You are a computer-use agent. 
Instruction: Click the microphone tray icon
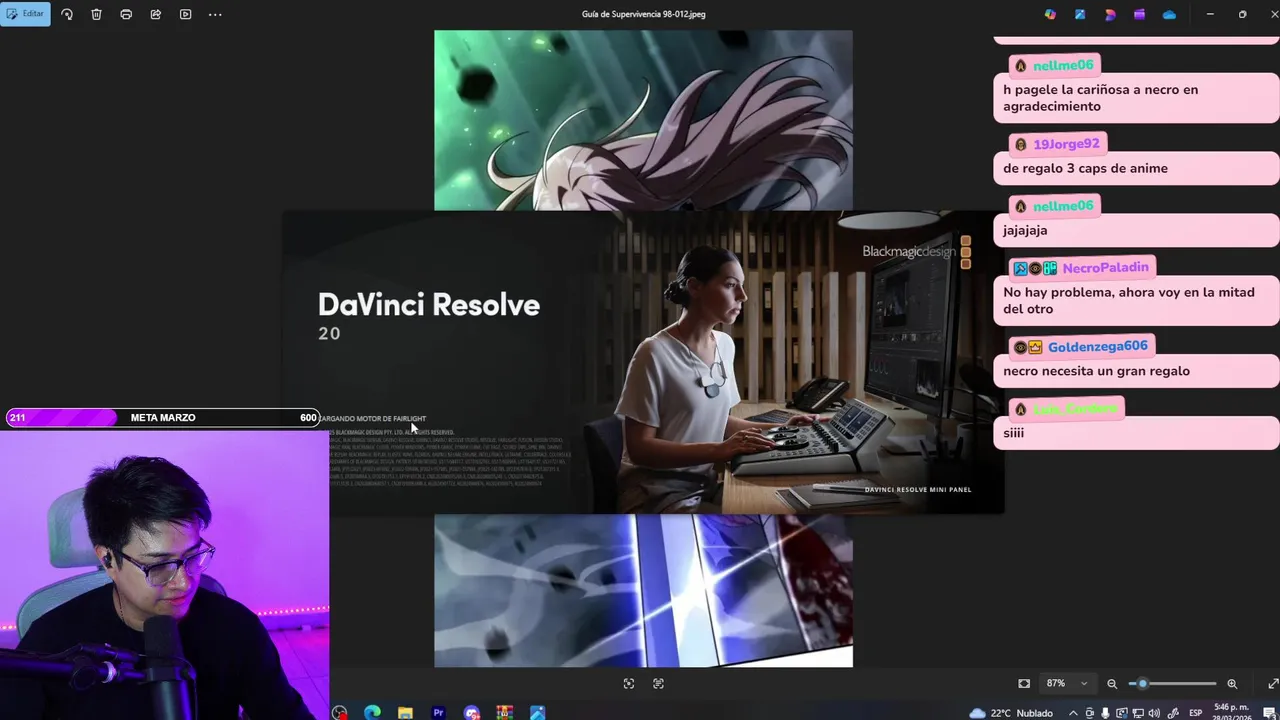click(x=1105, y=713)
